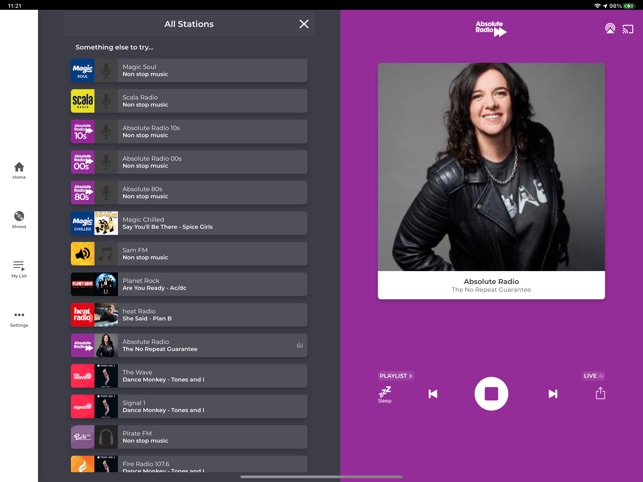Screen dimensions: 643x482
Task: Play Are You Ready - Ac/dc
Action: tap(155, 288)
